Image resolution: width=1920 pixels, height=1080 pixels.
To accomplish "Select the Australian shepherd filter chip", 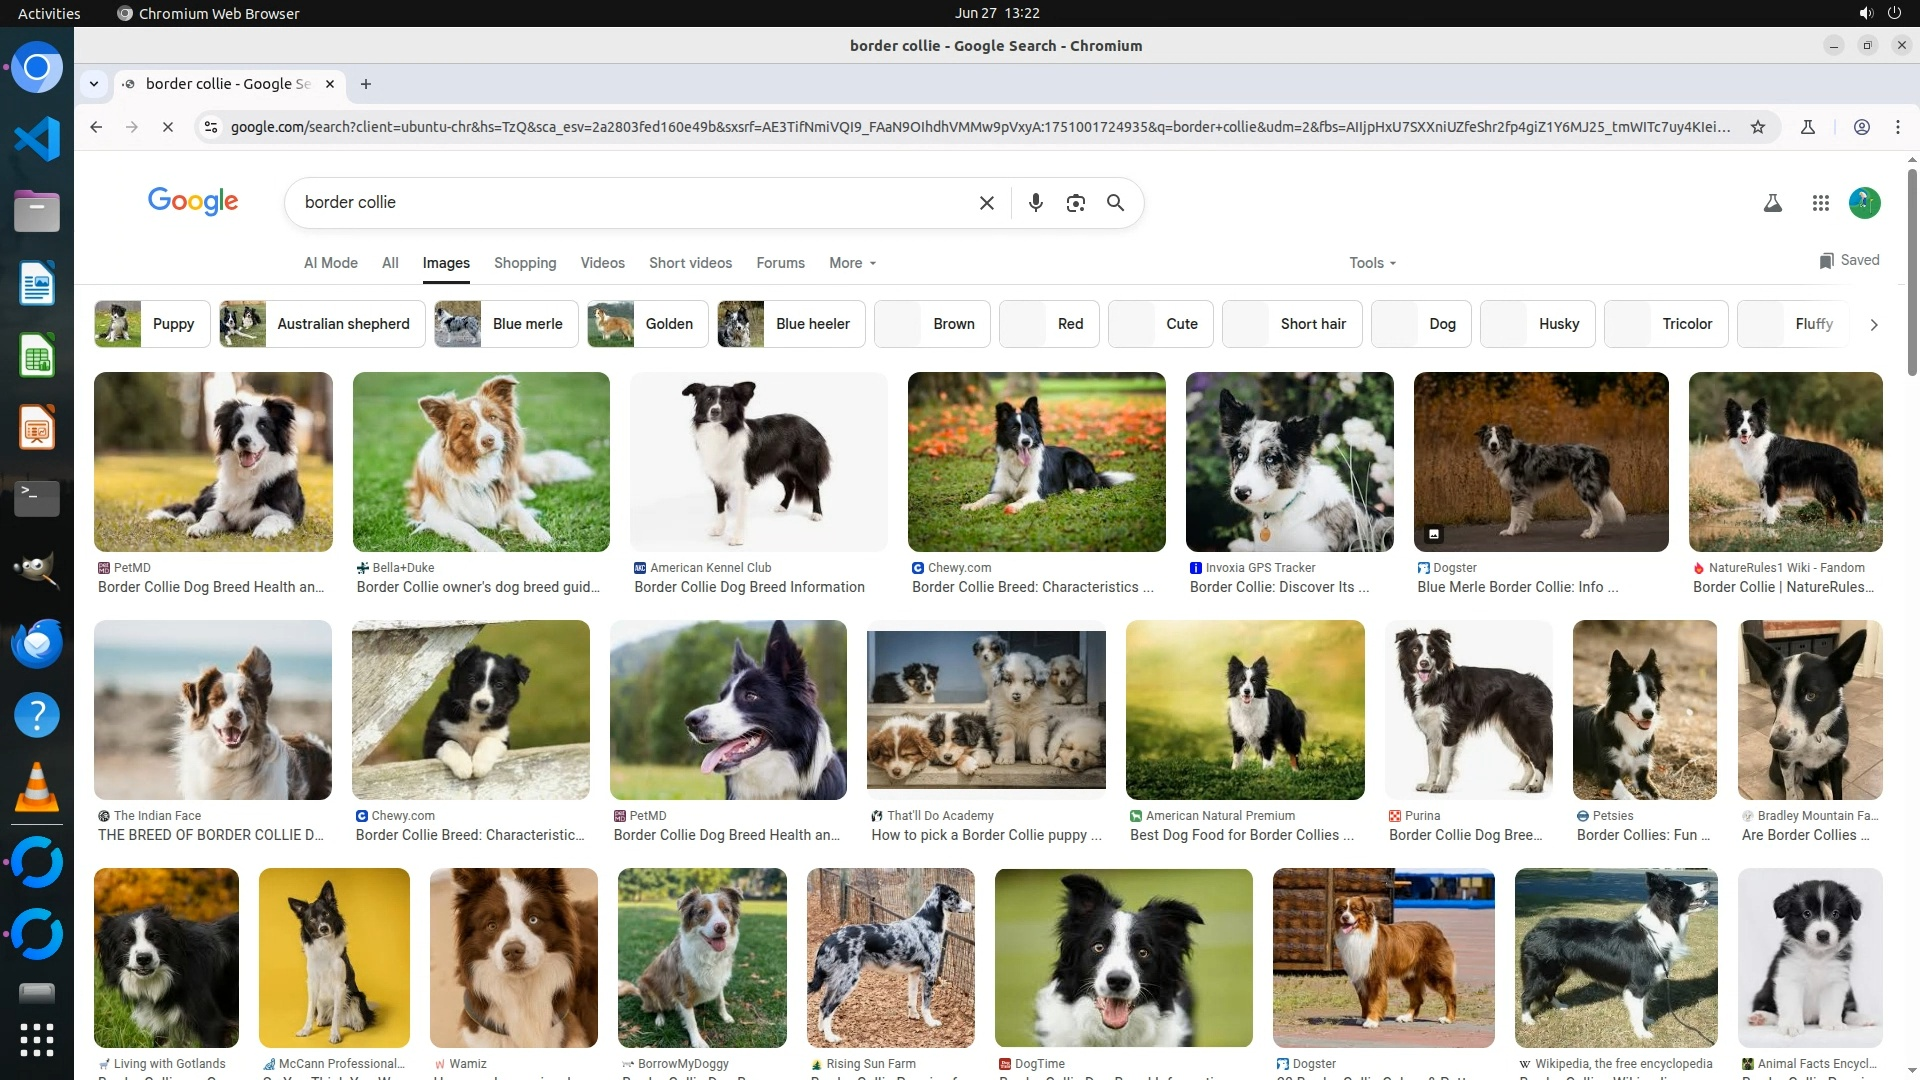I will 322,324.
